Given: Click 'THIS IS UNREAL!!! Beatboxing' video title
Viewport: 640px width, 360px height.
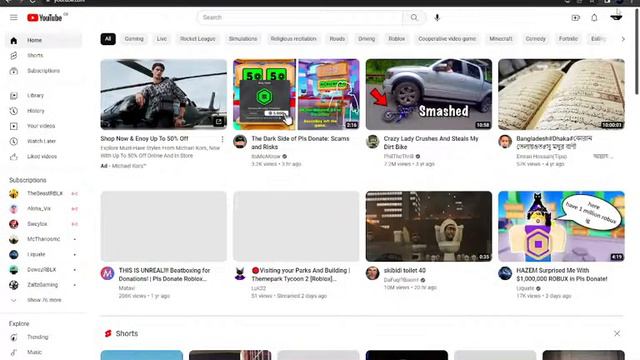Looking at the screenshot, I should [x=164, y=275].
